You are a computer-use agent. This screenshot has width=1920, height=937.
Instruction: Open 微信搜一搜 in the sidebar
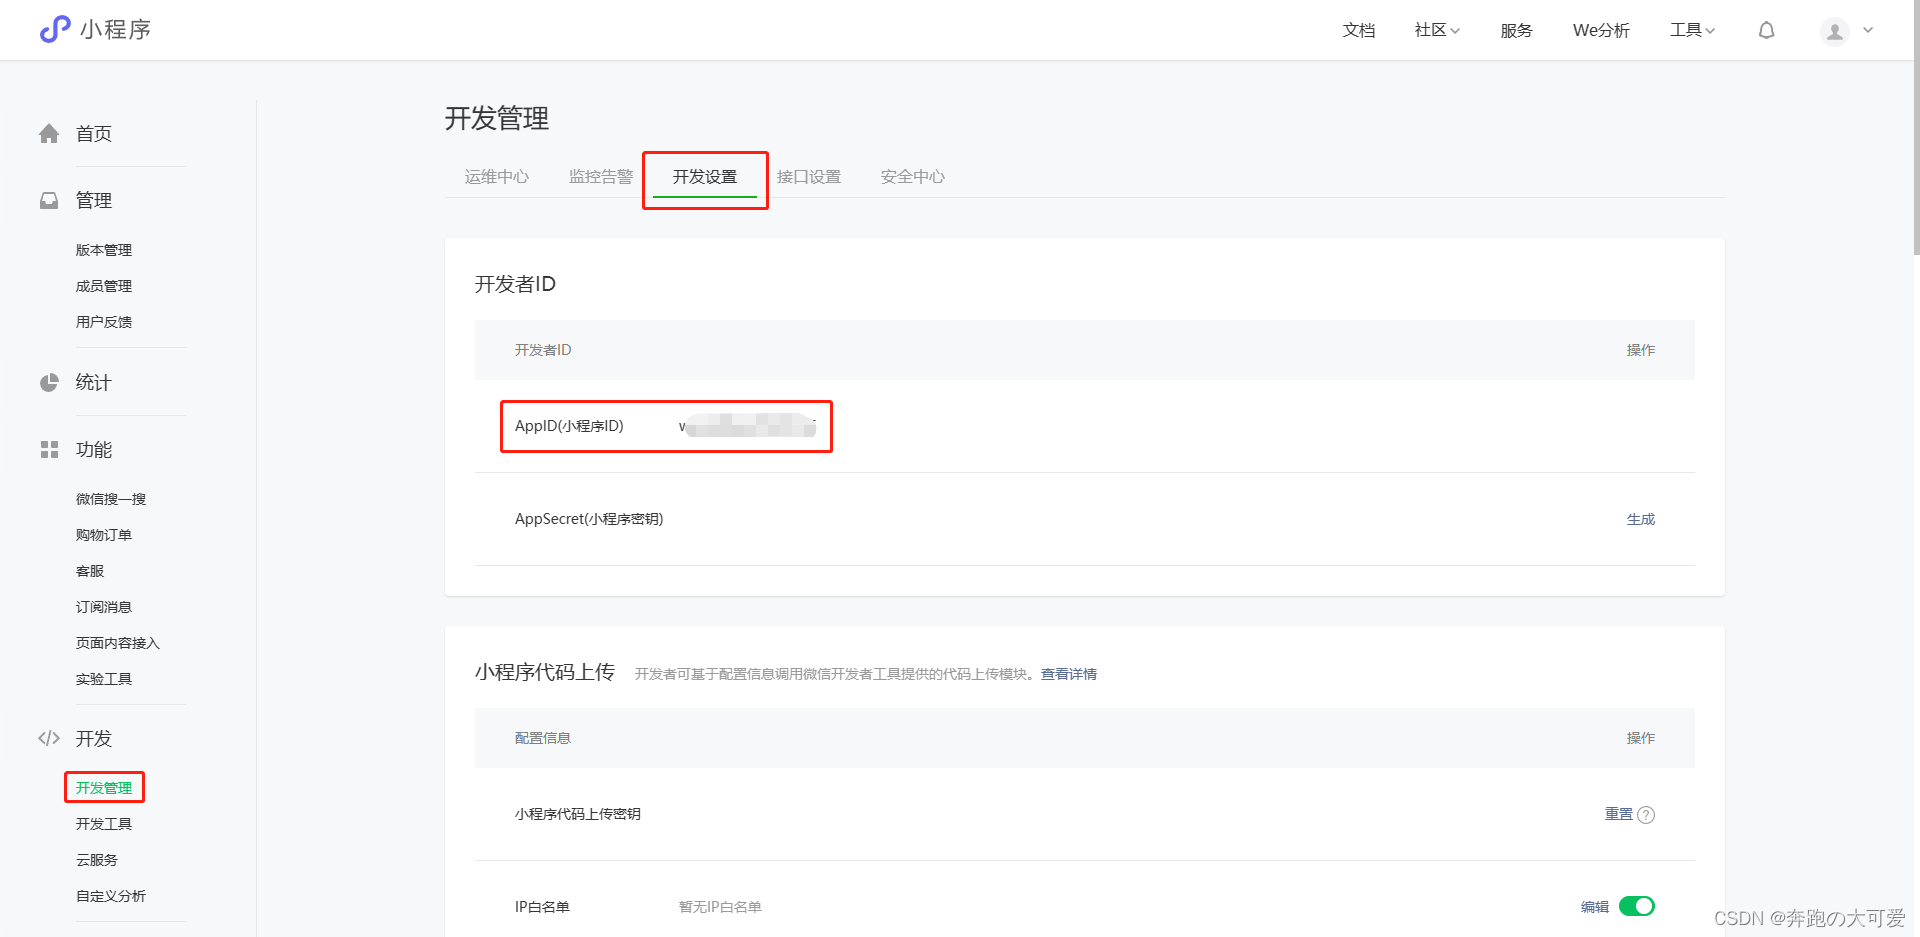click(x=111, y=499)
